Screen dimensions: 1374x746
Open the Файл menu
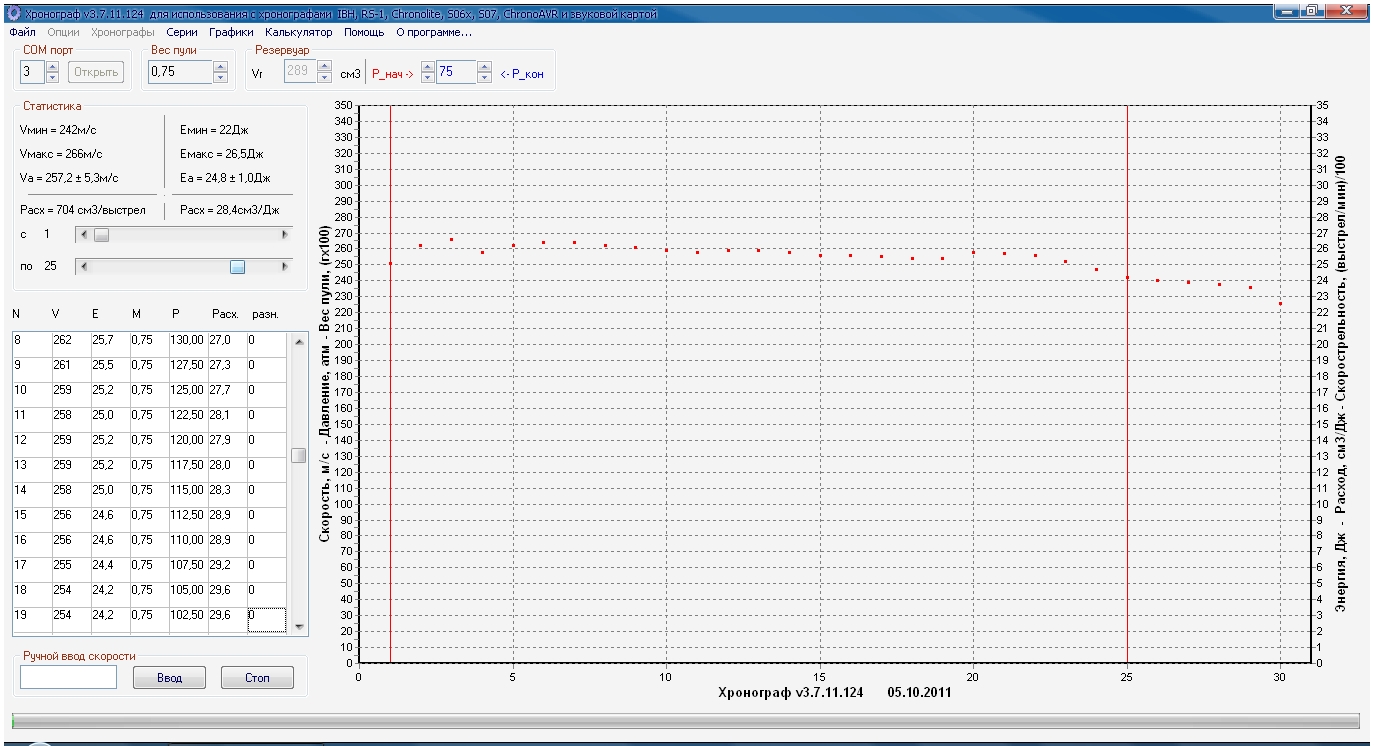tap(22, 32)
